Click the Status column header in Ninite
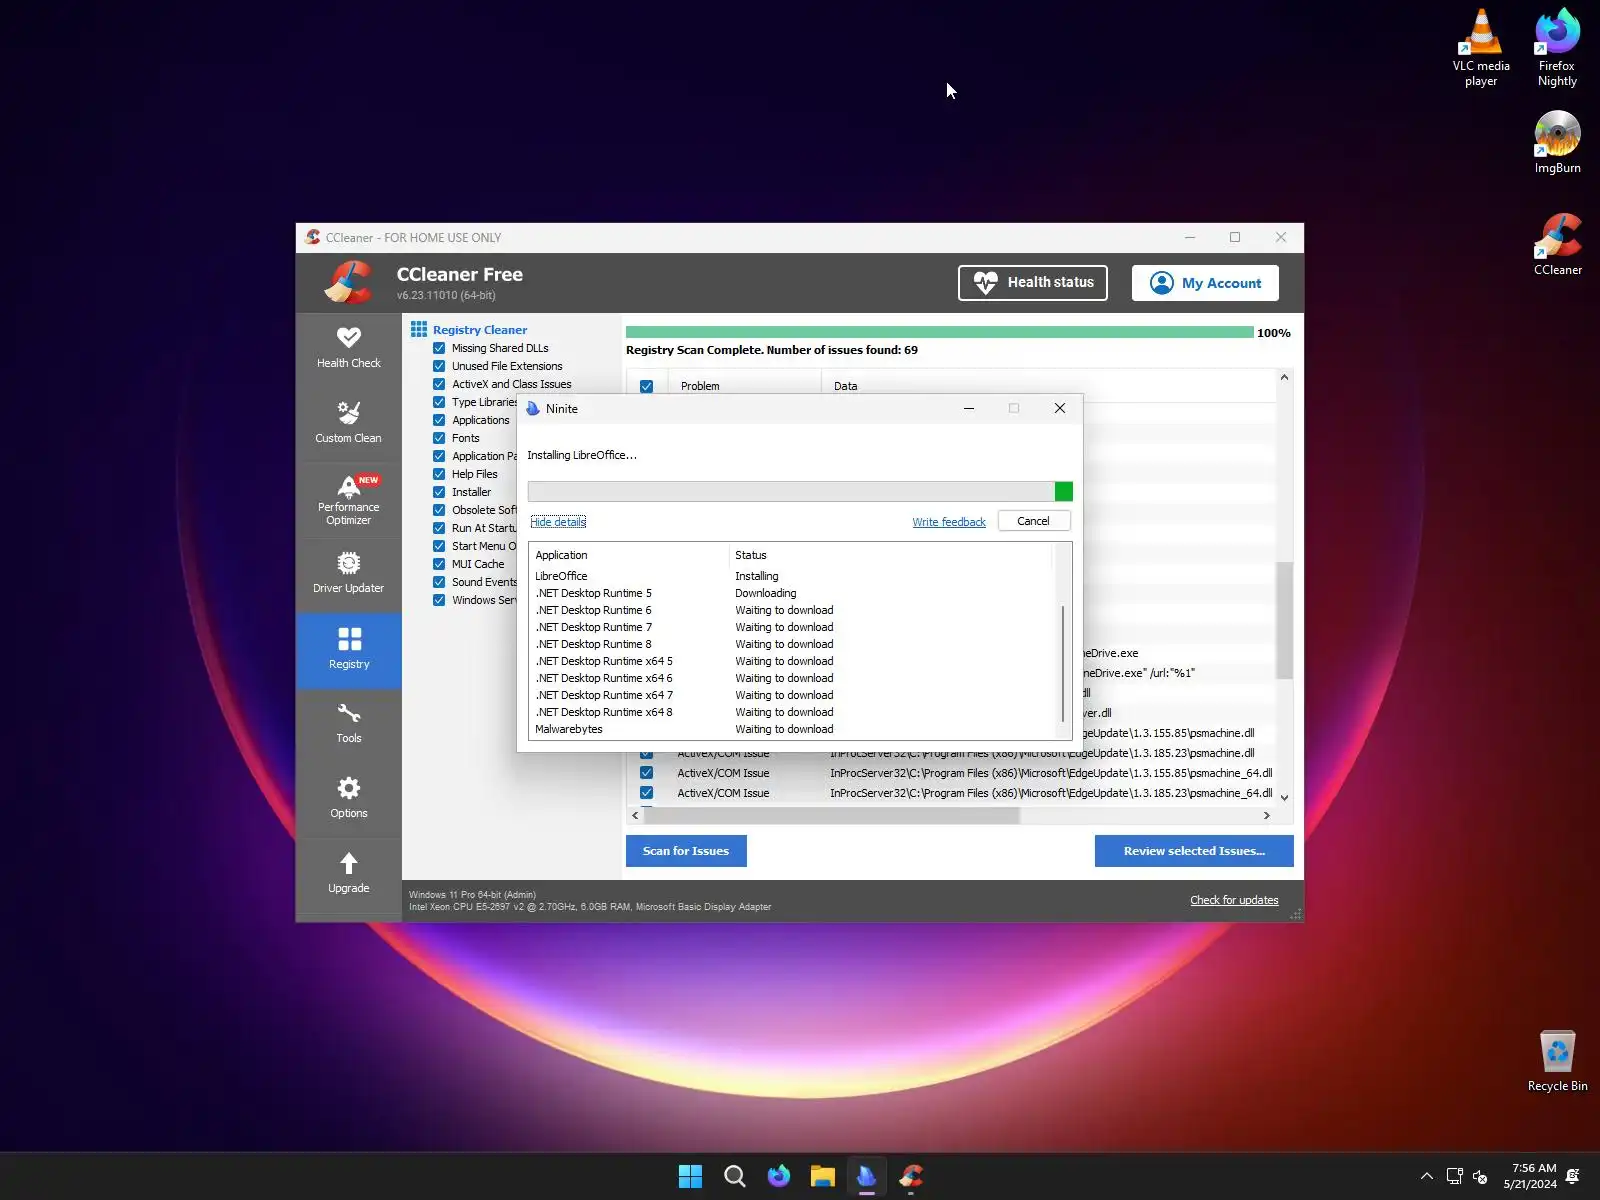The width and height of the screenshot is (1600, 1200). click(892, 555)
